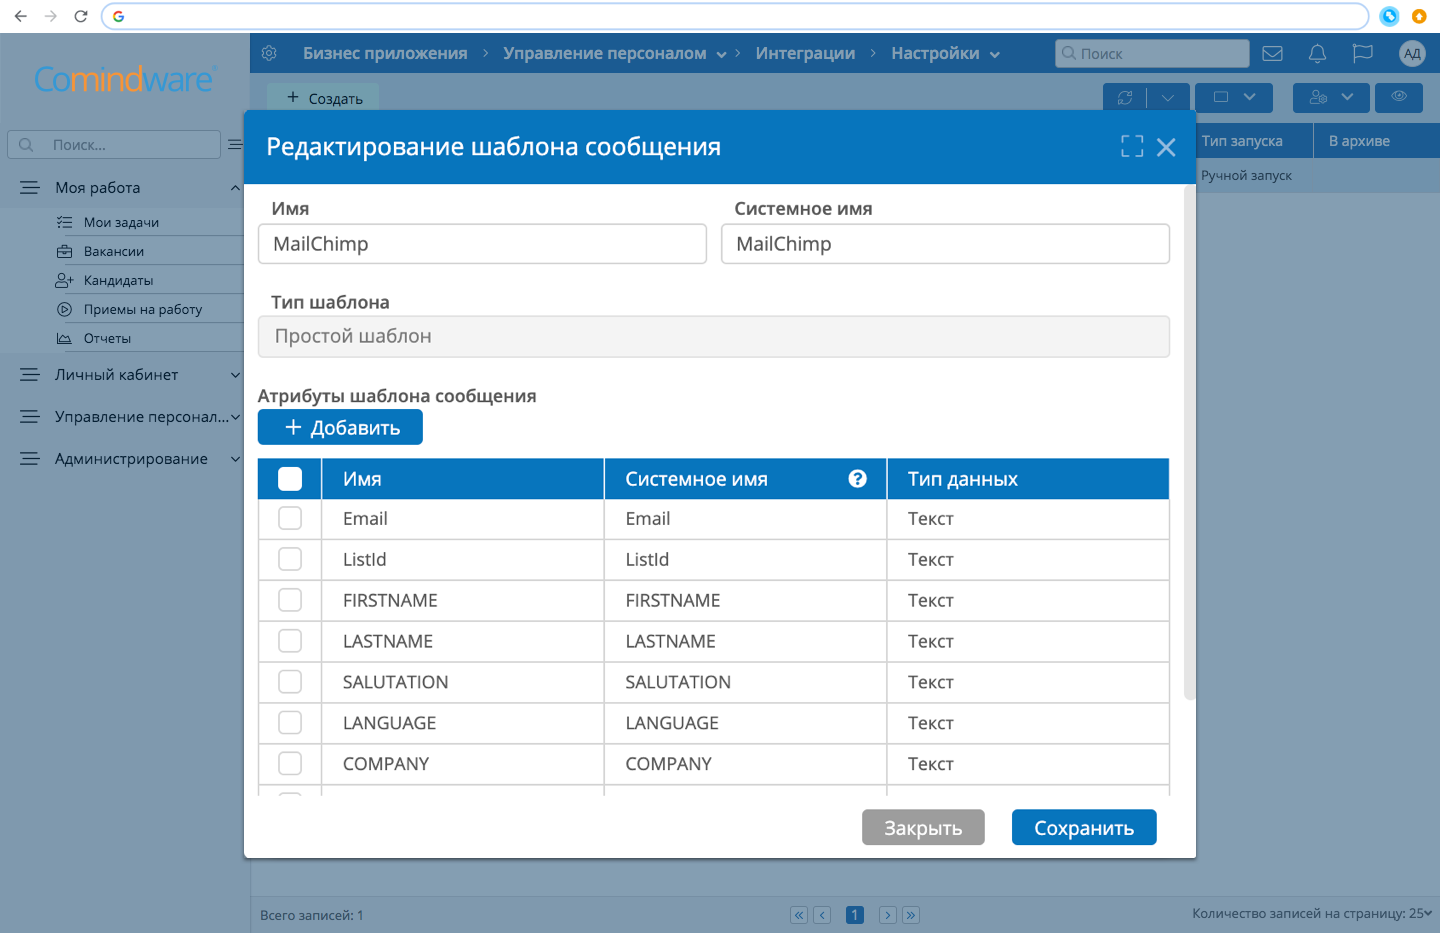This screenshot has width=1440, height=933.
Task: Click the eye view icon in the toolbar
Action: [x=1398, y=97]
